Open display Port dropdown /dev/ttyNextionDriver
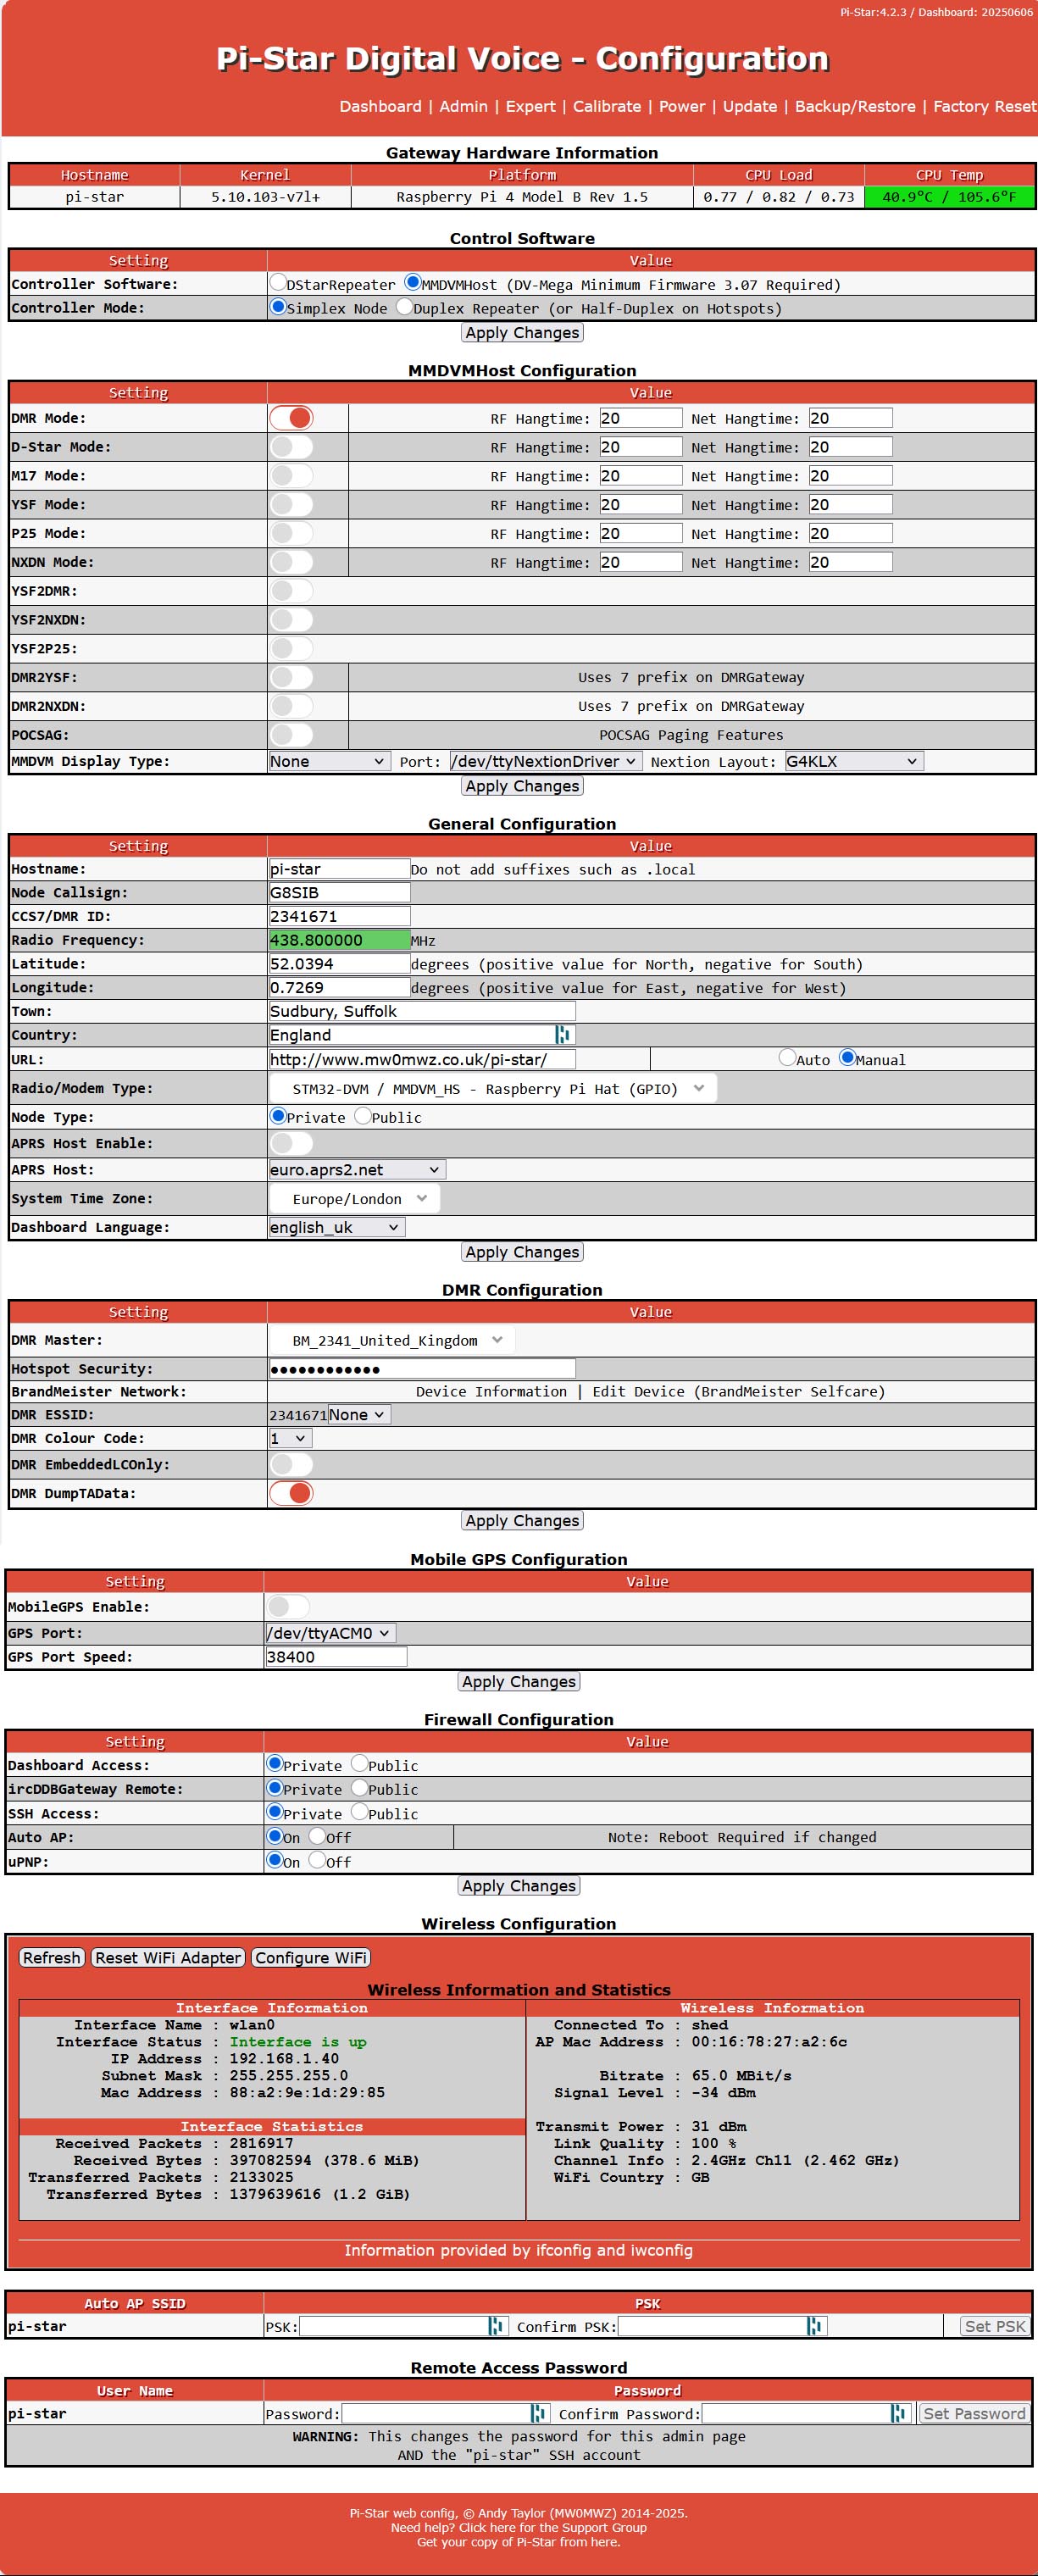Viewport: 1038px width, 2576px height. point(545,761)
